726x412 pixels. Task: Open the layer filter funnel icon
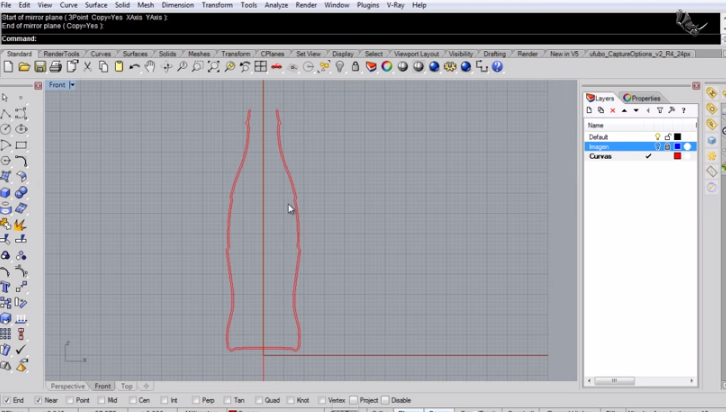[660, 110]
